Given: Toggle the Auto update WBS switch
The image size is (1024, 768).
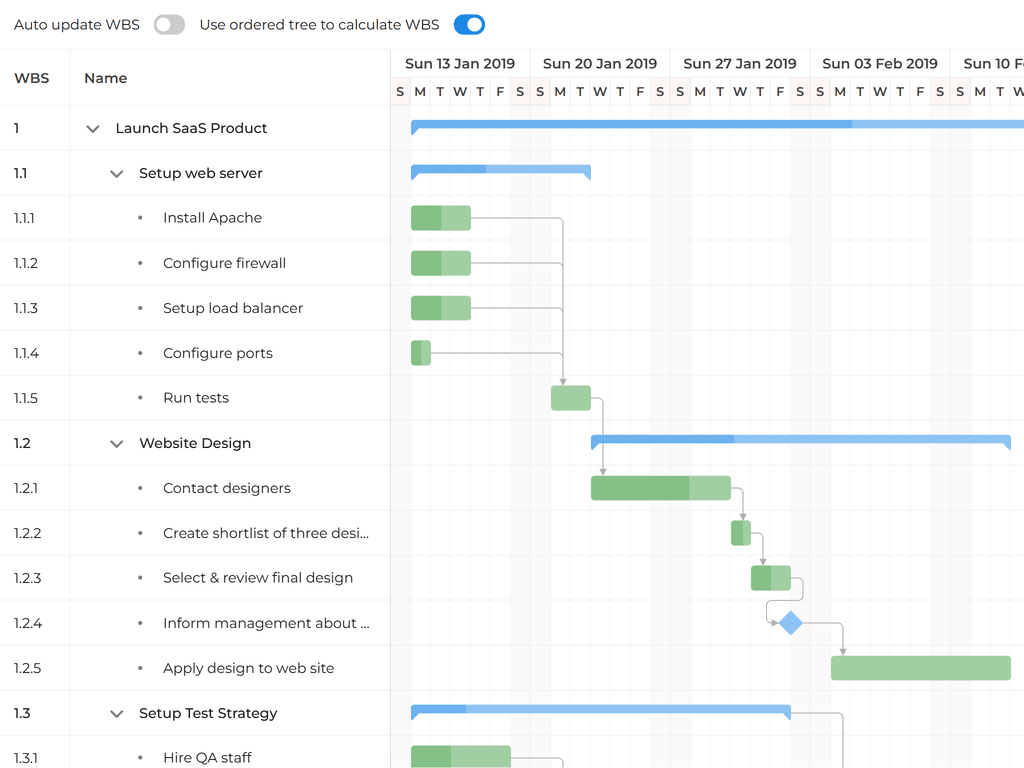Looking at the screenshot, I should click(x=169, y=25).
